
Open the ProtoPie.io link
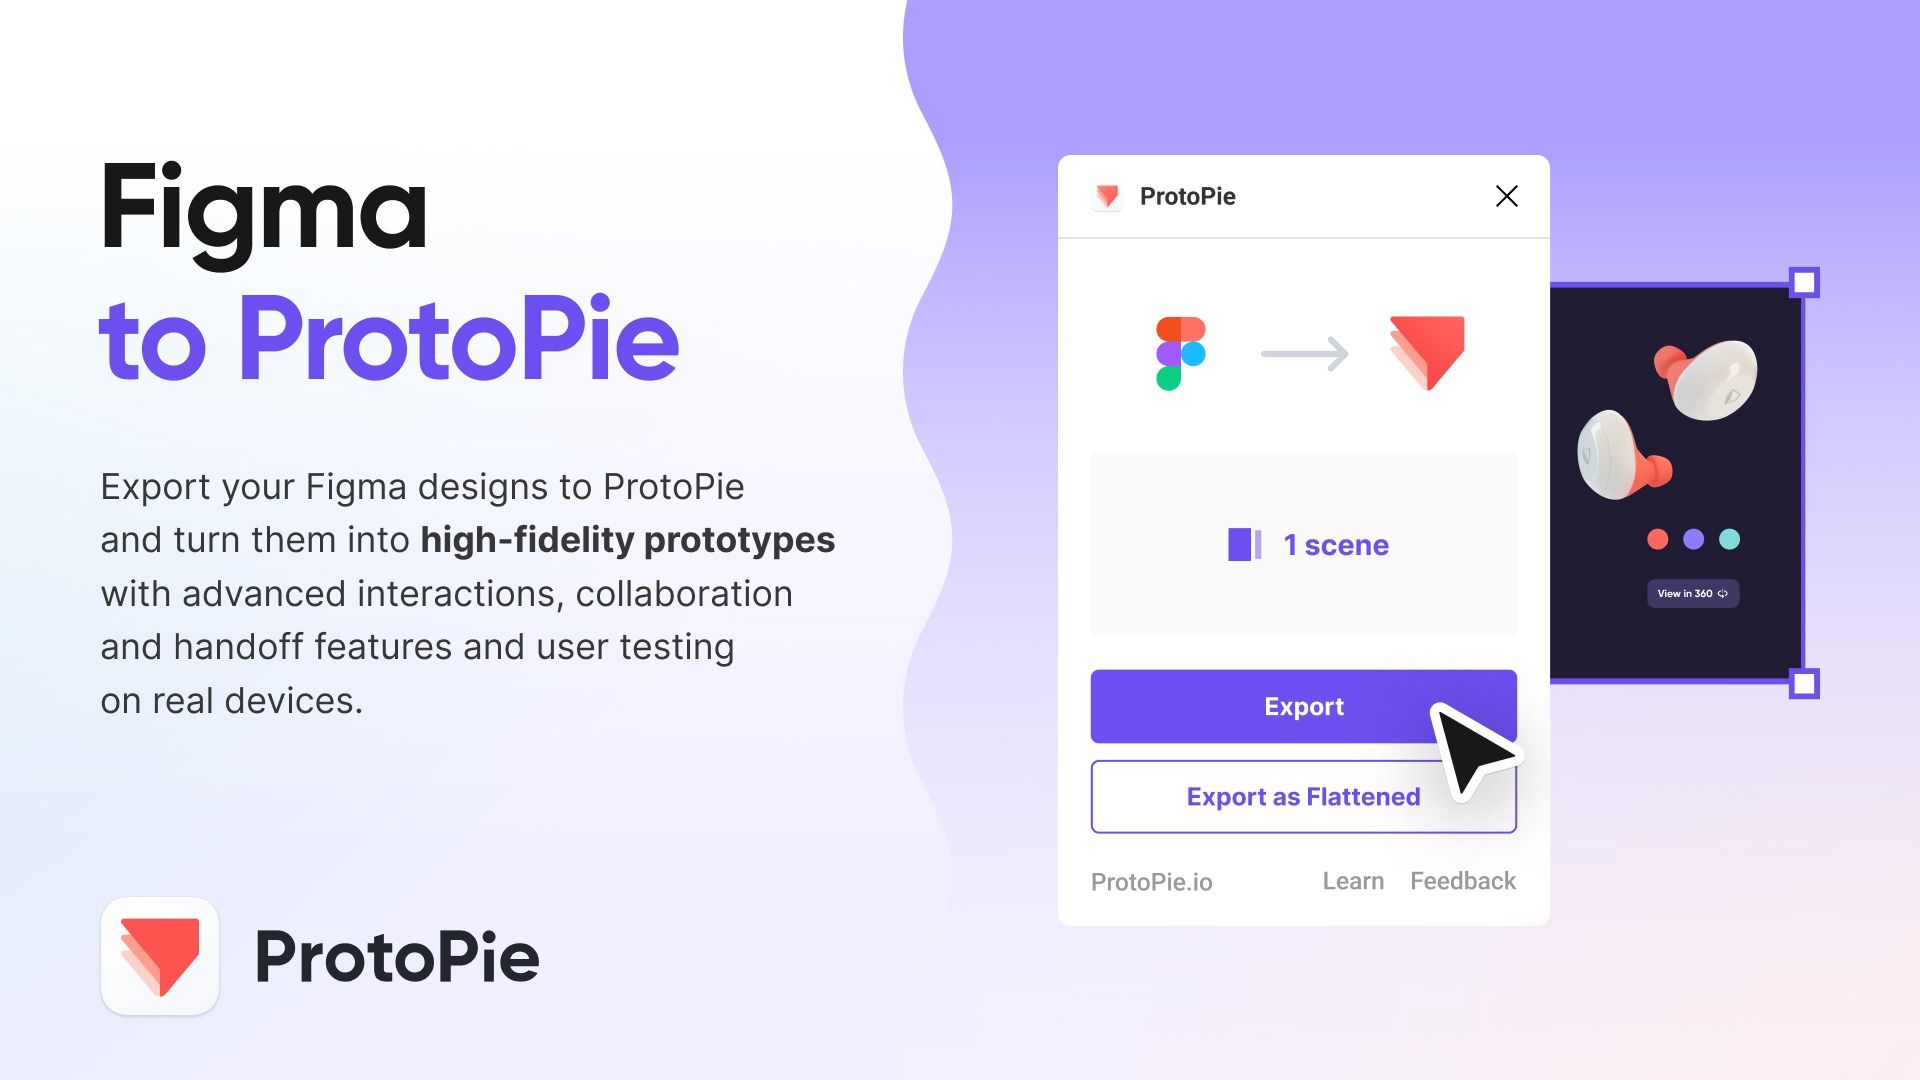[1151, 881]
